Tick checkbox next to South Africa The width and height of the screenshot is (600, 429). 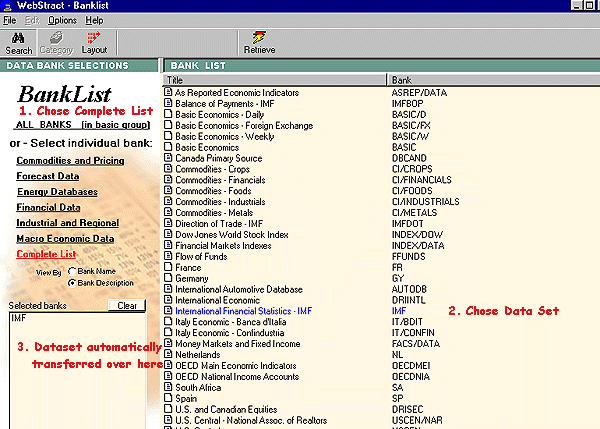169,387
